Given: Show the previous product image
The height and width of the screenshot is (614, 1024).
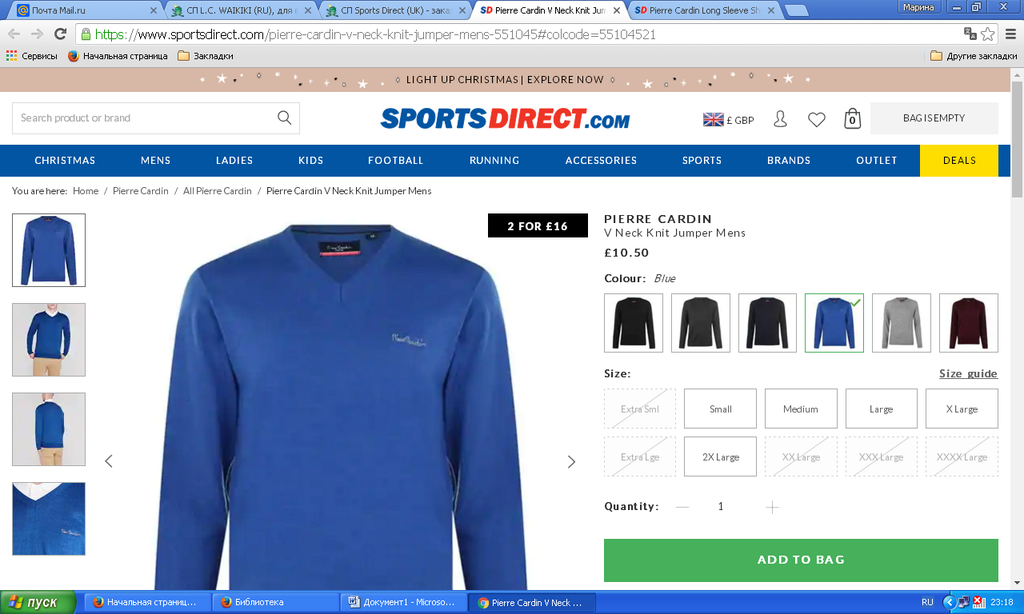Looking at the screenshot, I should click(x=109, y=461).
